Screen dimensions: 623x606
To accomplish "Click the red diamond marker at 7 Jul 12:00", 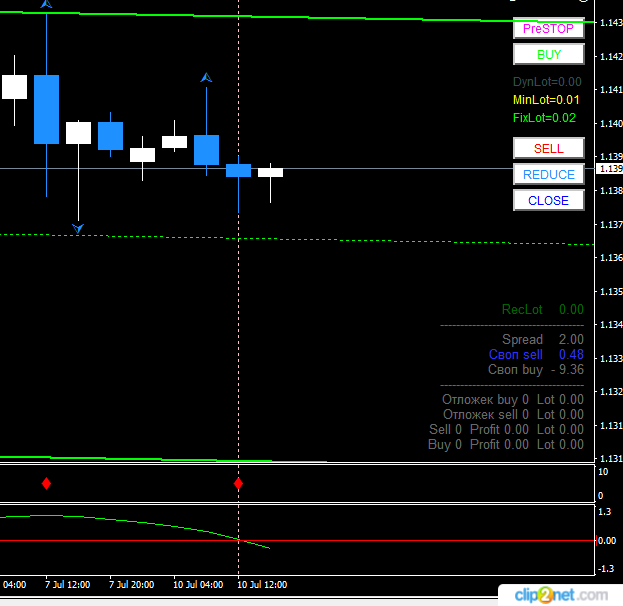I will point(46,484).
